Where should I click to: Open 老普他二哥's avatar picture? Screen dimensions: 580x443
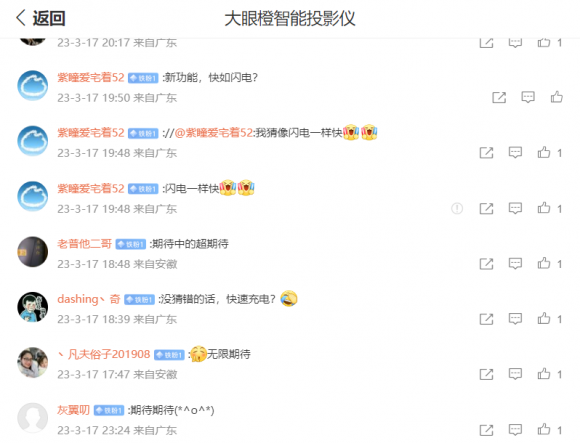[x=33, y=251]
